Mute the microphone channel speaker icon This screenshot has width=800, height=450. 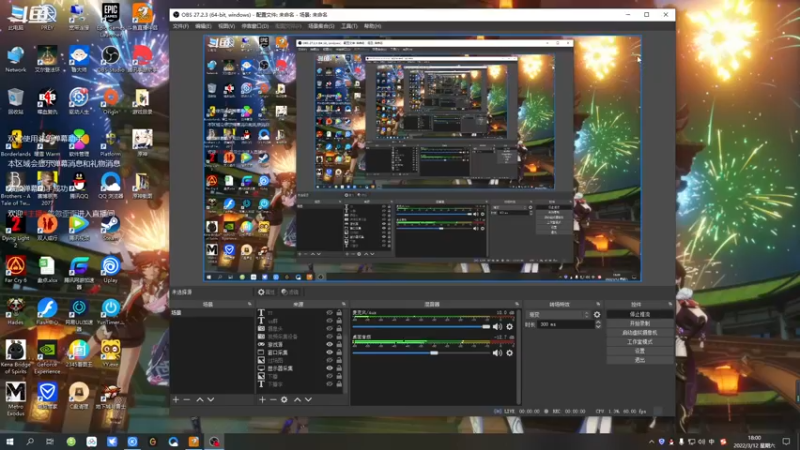coord(497,327)
